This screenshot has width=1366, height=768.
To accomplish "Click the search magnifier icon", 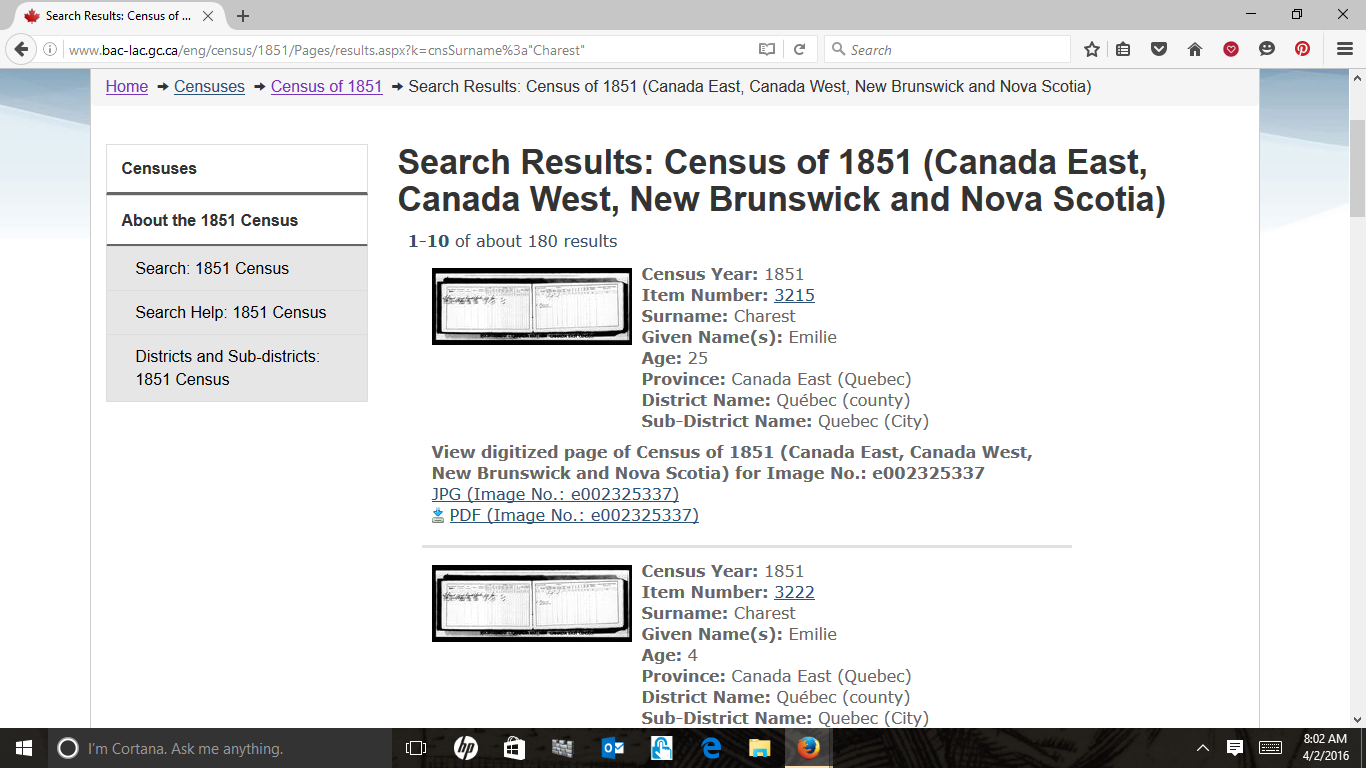I will pyautogui.click(x=837, y=49).
